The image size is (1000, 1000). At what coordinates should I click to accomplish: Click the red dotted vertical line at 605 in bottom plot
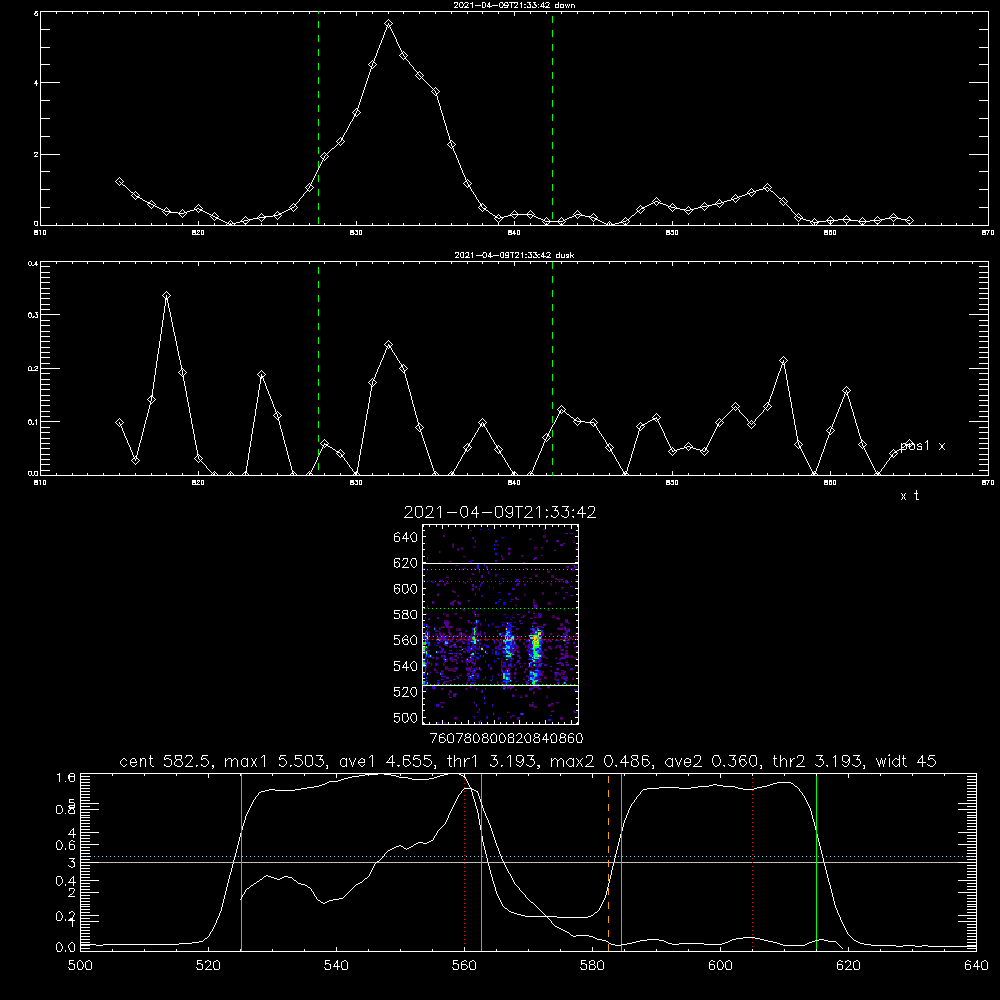pyautogui.click(x=753, y=862)
